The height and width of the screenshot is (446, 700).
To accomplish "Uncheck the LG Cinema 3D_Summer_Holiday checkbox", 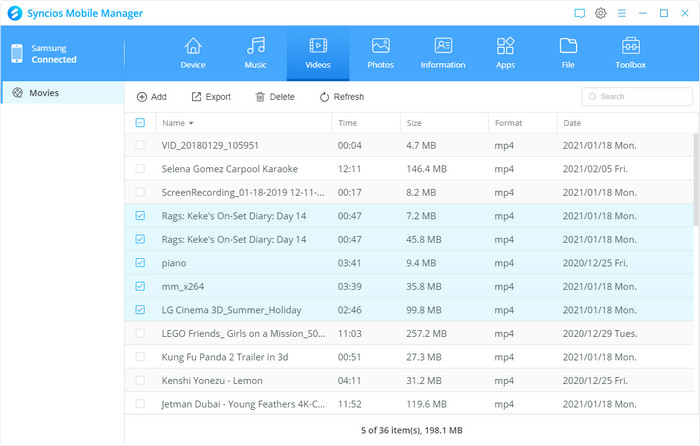I will pyautogui.click(x=140, y=309).
